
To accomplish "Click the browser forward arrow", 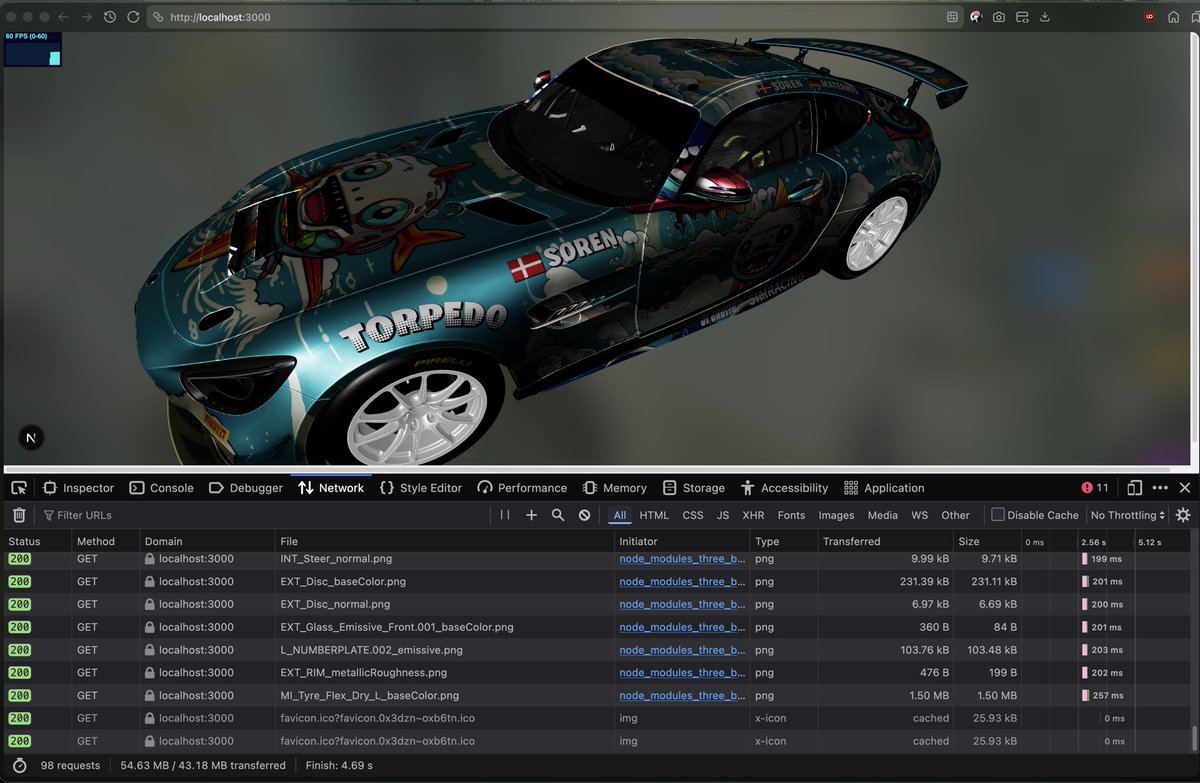I will point(86,17).
